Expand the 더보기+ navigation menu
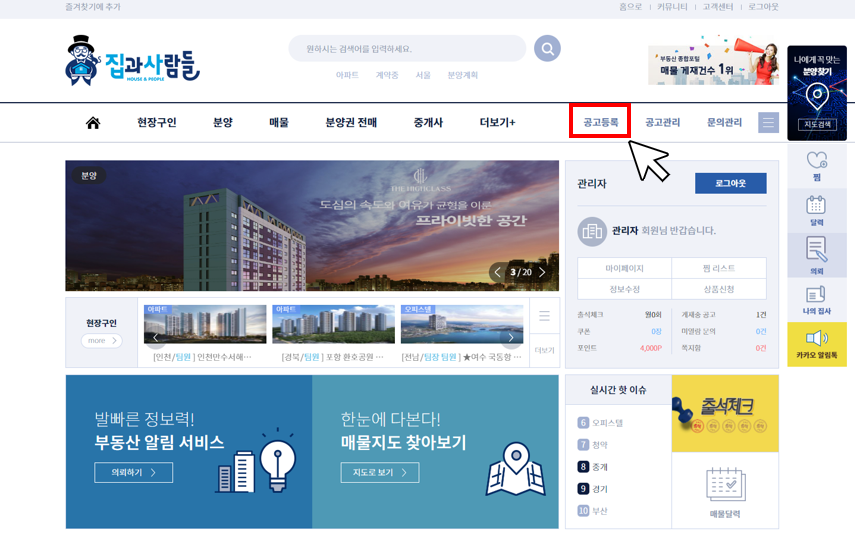This screenshot has width=855, height=538. 497,123
